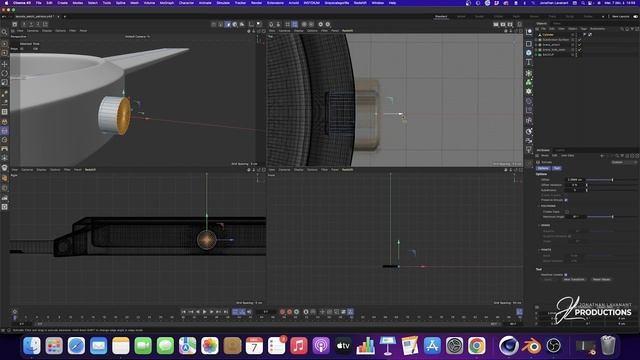Image resolution: width=640 pixels, height=360 pixels.
Task: Adjust the Offset slider
Action: [x=612, y=180]
